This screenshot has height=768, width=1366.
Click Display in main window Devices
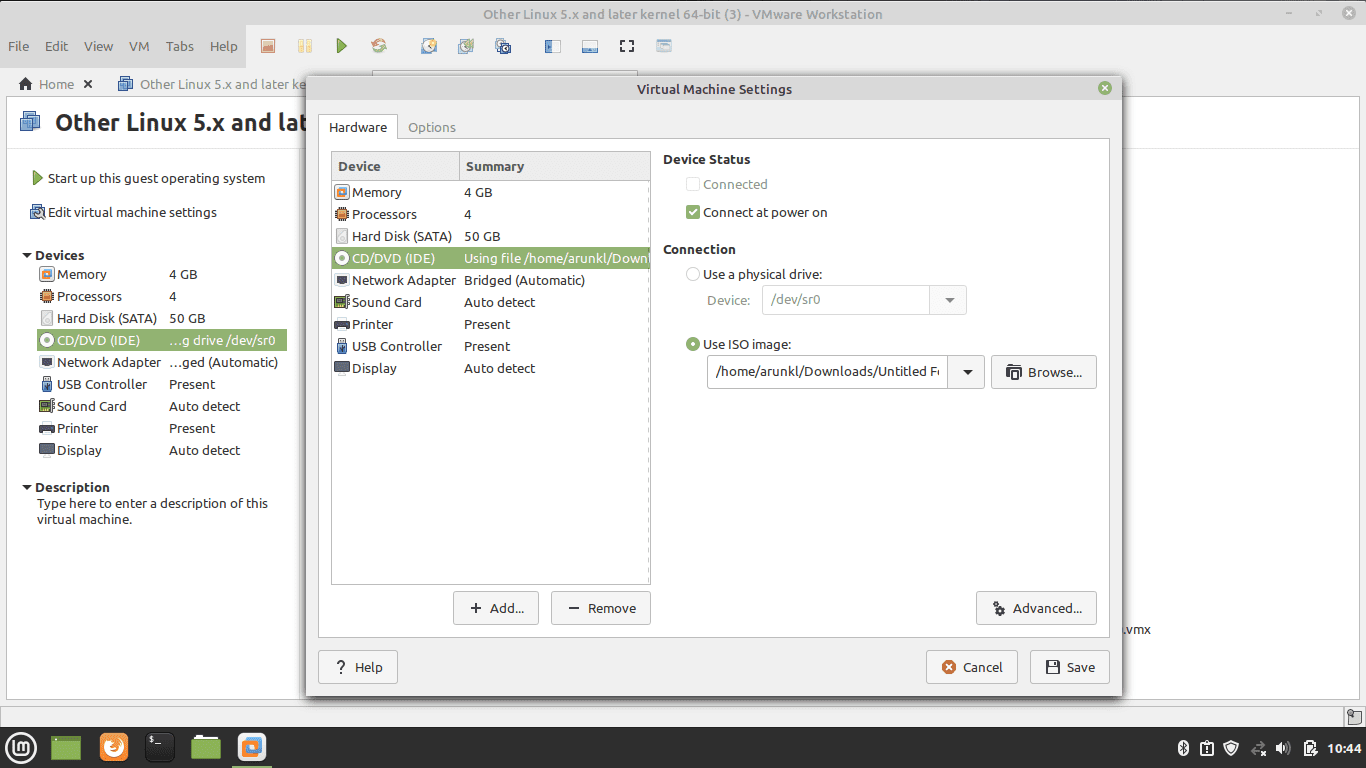[162, 450]
